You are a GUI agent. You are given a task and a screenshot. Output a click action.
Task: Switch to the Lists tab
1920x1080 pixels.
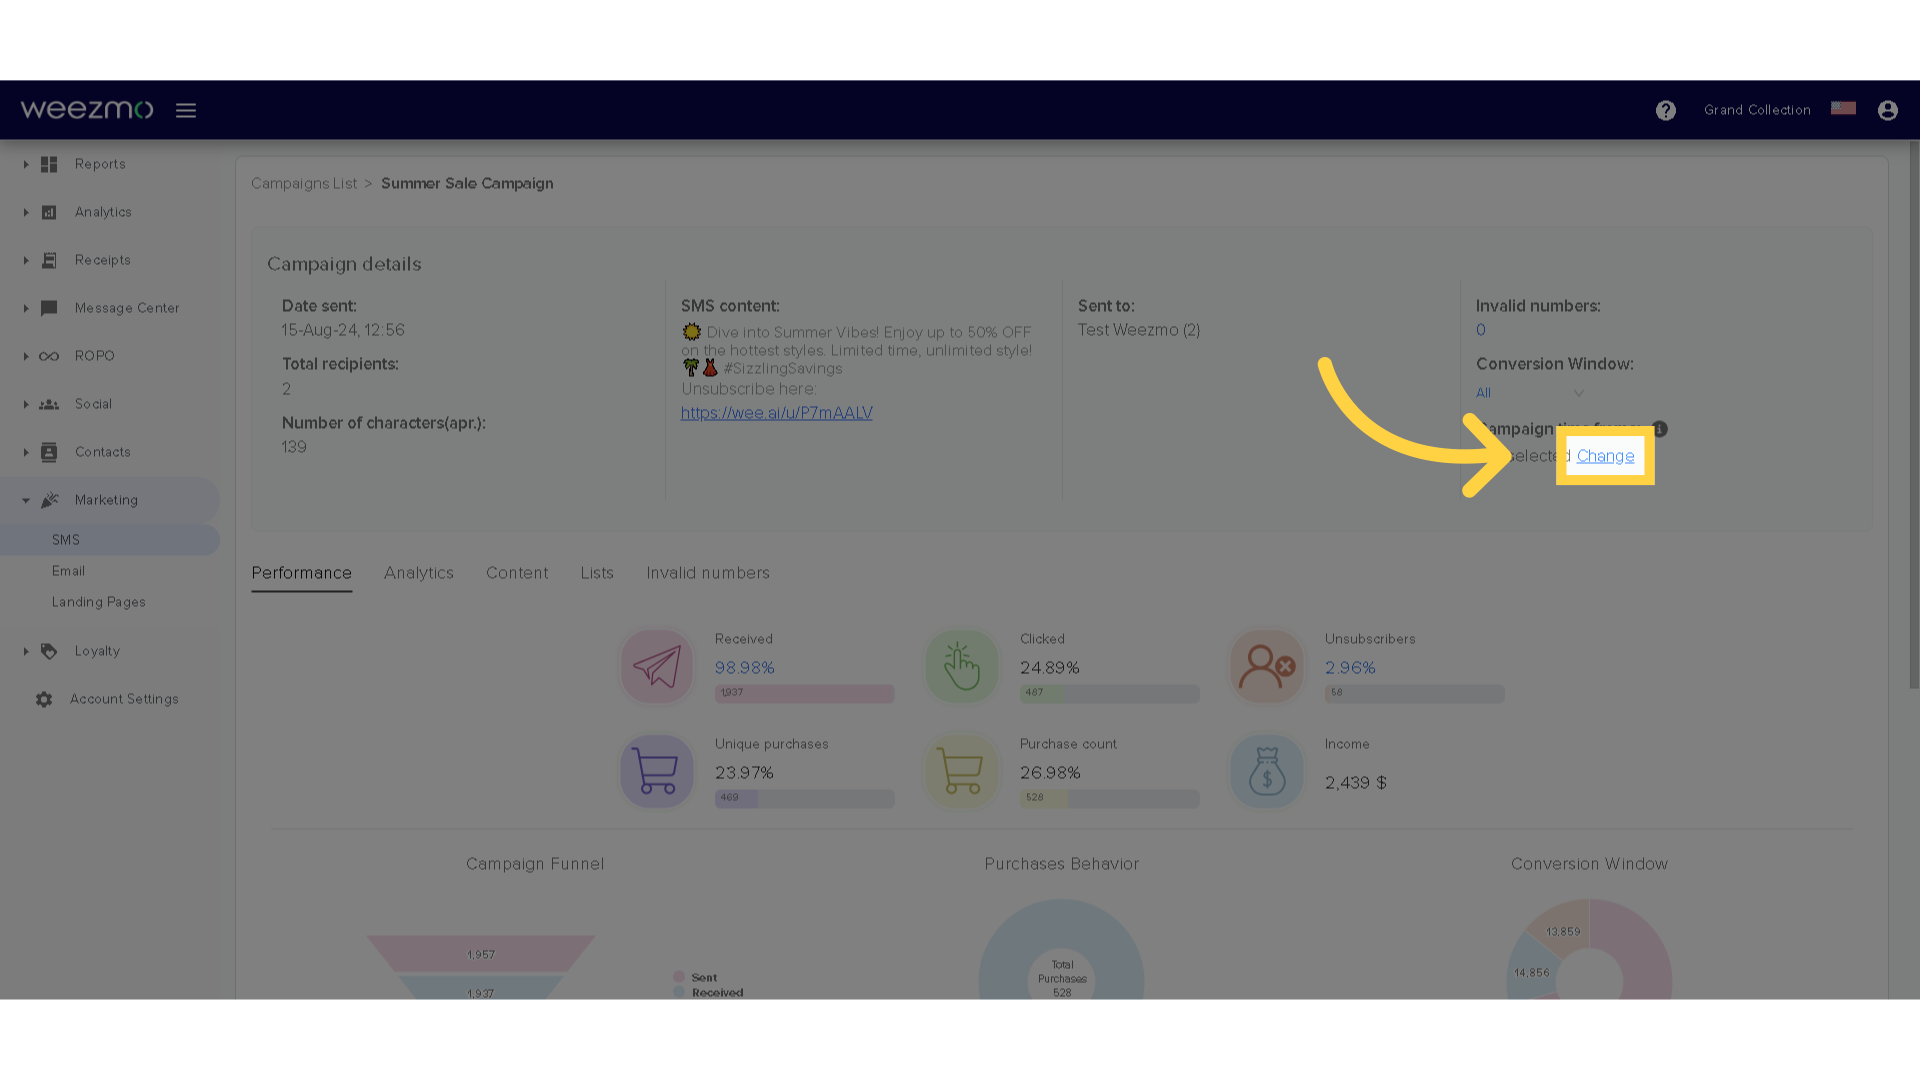click(x=597, y=573)
